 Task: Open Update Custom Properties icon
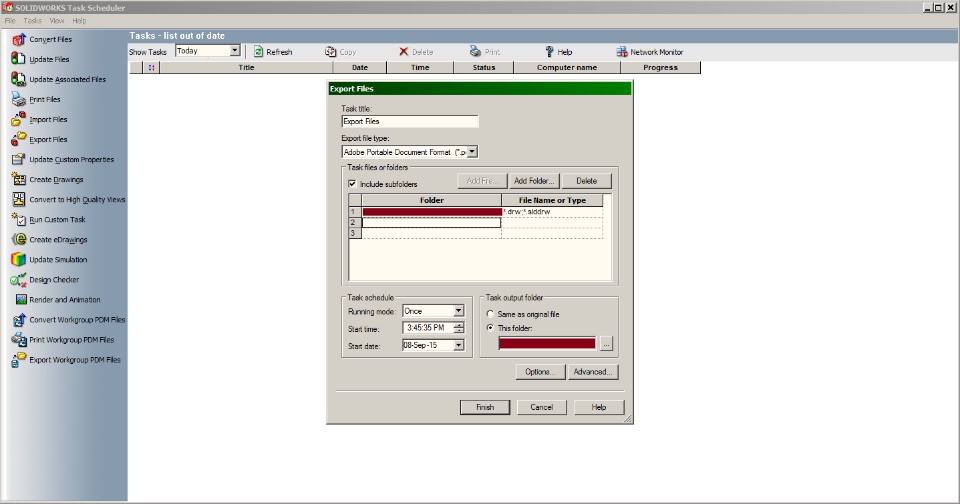point(18,159)
